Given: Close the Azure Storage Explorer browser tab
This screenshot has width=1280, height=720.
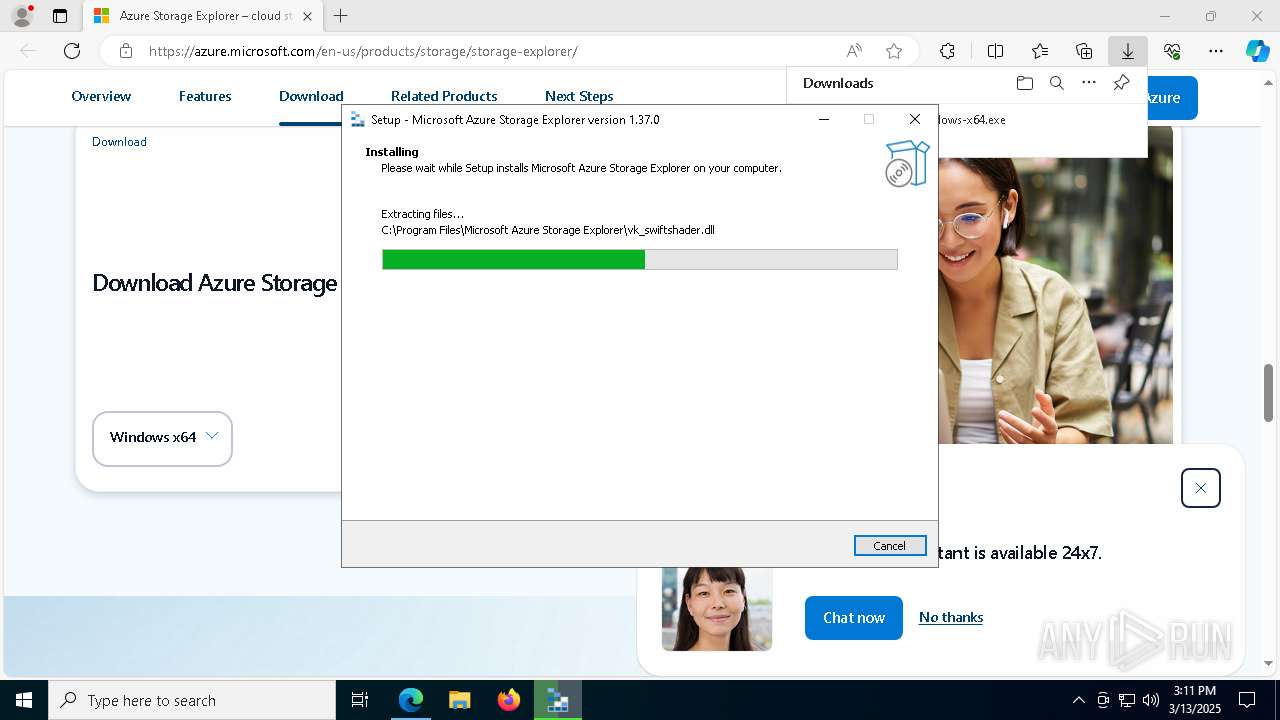Looking at the screenshot, I should coord(307,16).
